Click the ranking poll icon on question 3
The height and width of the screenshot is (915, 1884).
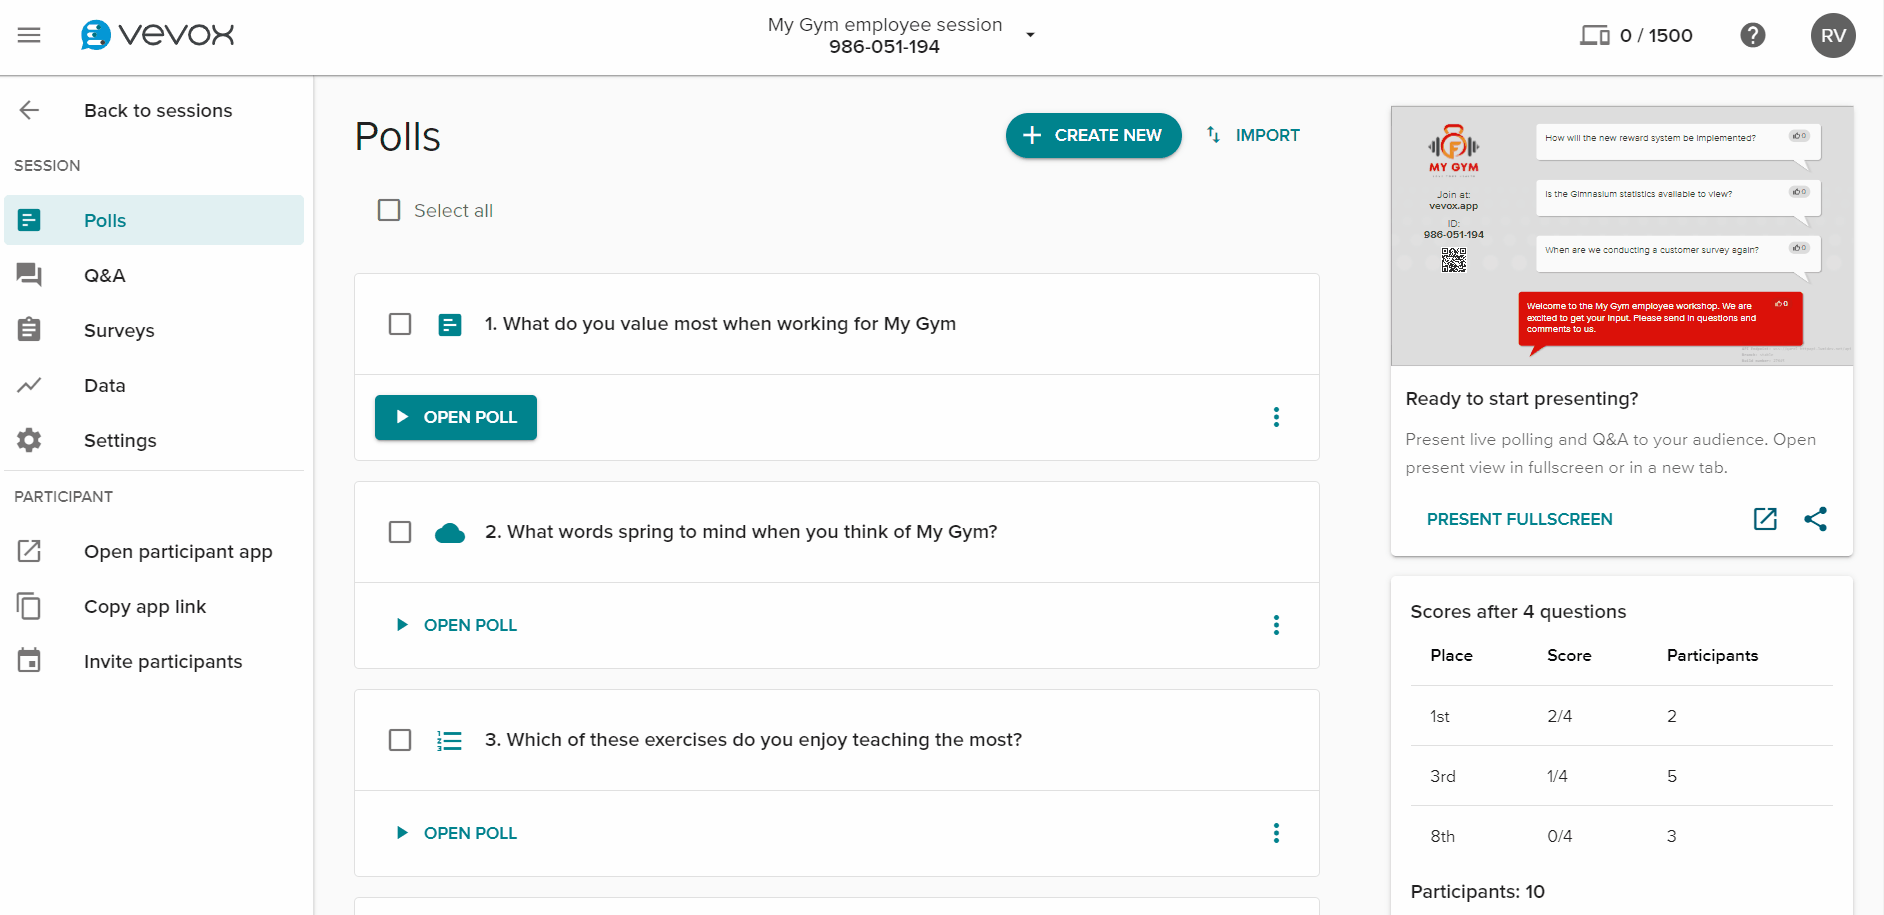[x=448, y=739]
